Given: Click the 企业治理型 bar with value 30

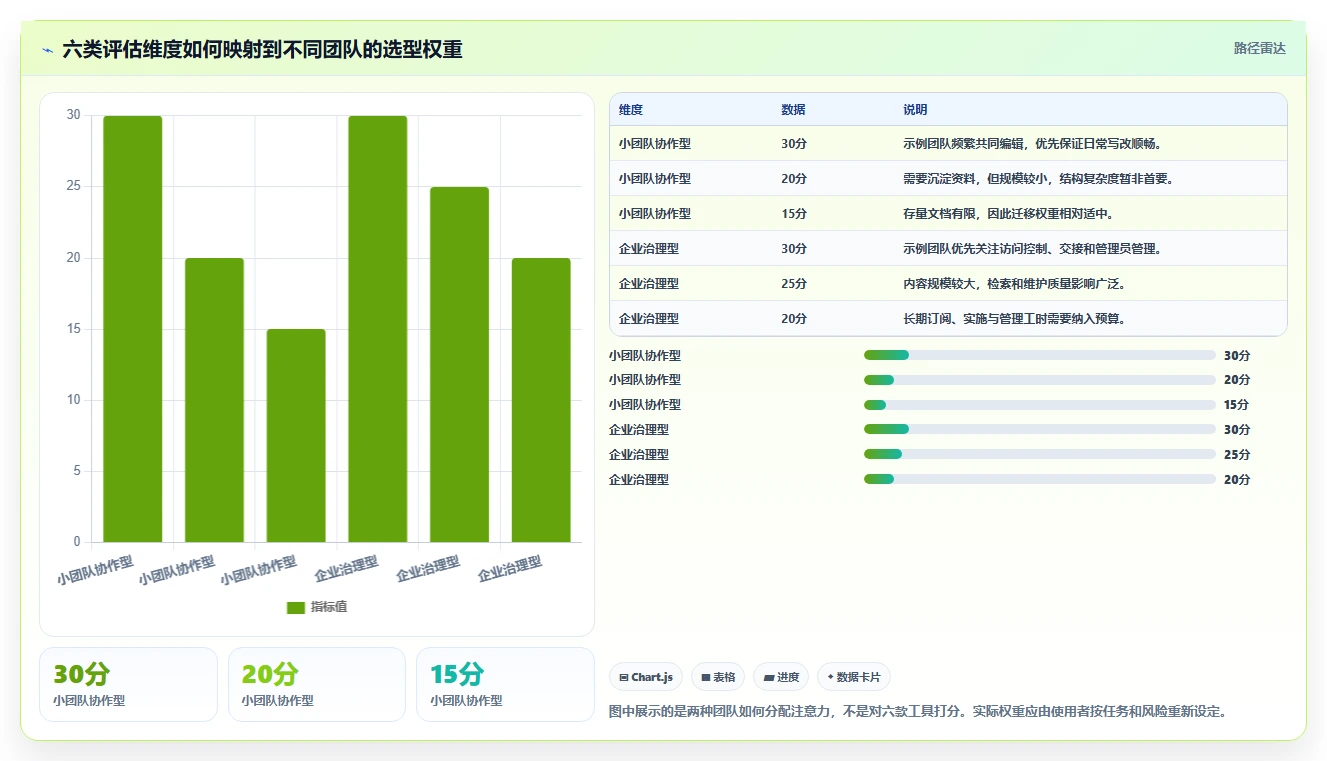Looking at the screenshot, I should point(378,329).
